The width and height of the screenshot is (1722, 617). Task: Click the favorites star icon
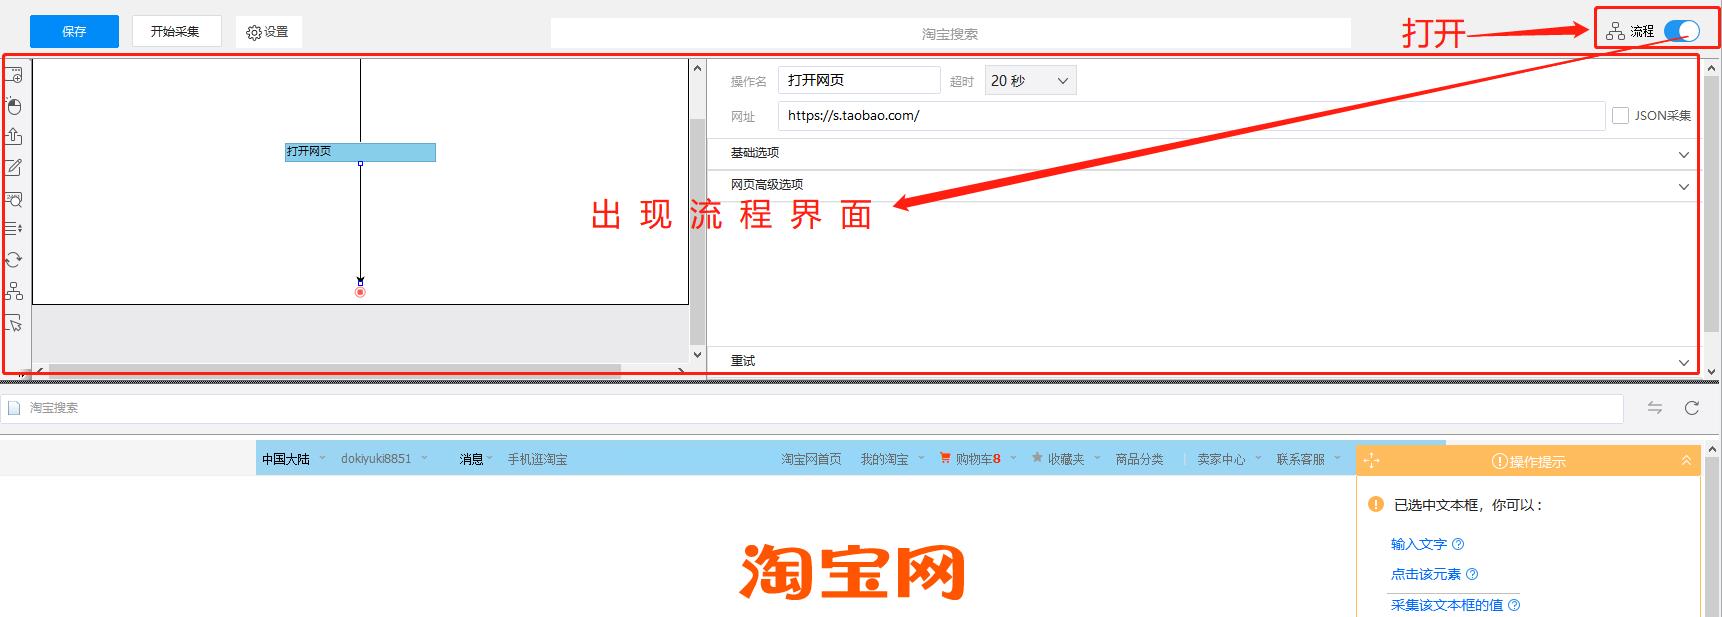click(x=1037, y=458)
